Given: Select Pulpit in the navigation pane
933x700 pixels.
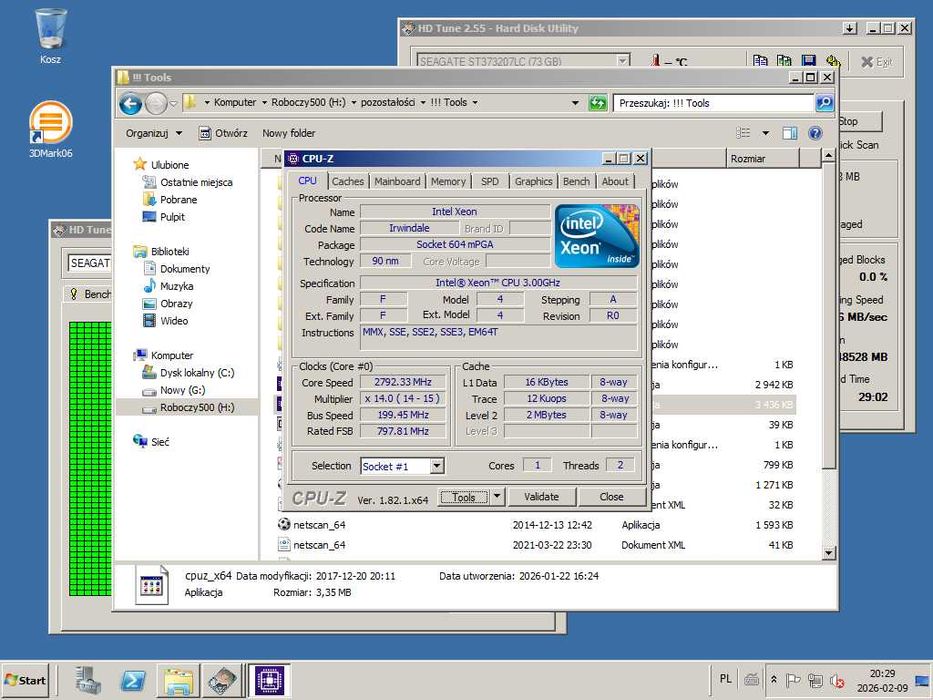Looking at the screenshot, I should 172,217.
